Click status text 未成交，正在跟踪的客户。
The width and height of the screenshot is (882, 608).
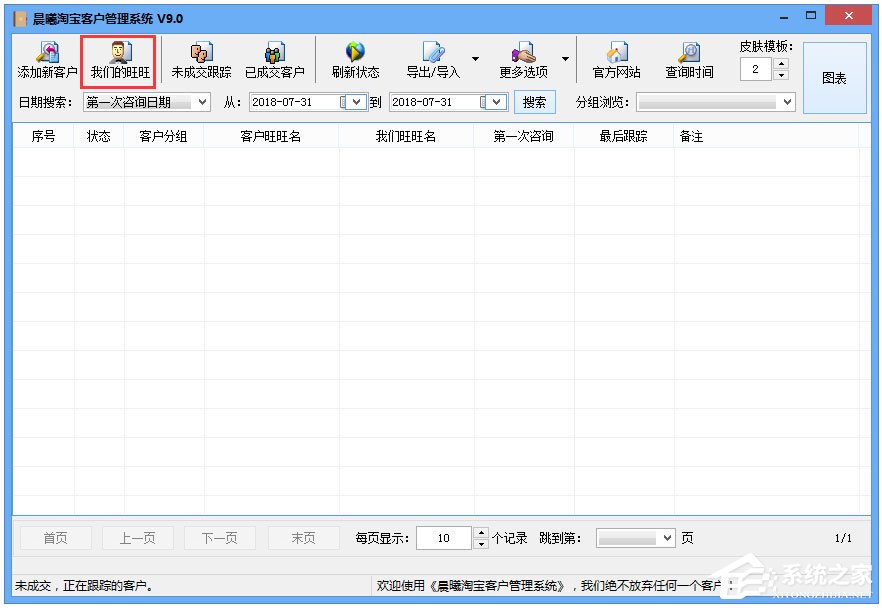click(x=84, y=586)
